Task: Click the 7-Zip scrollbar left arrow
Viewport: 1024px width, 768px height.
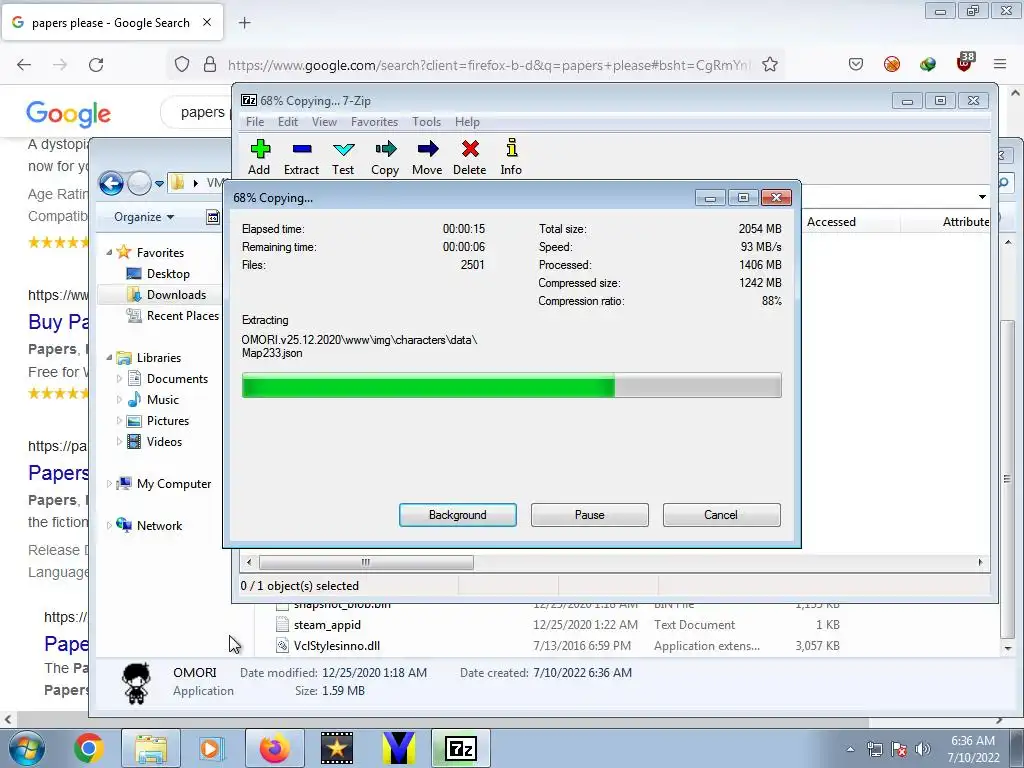Action: (x=248, y=562)
